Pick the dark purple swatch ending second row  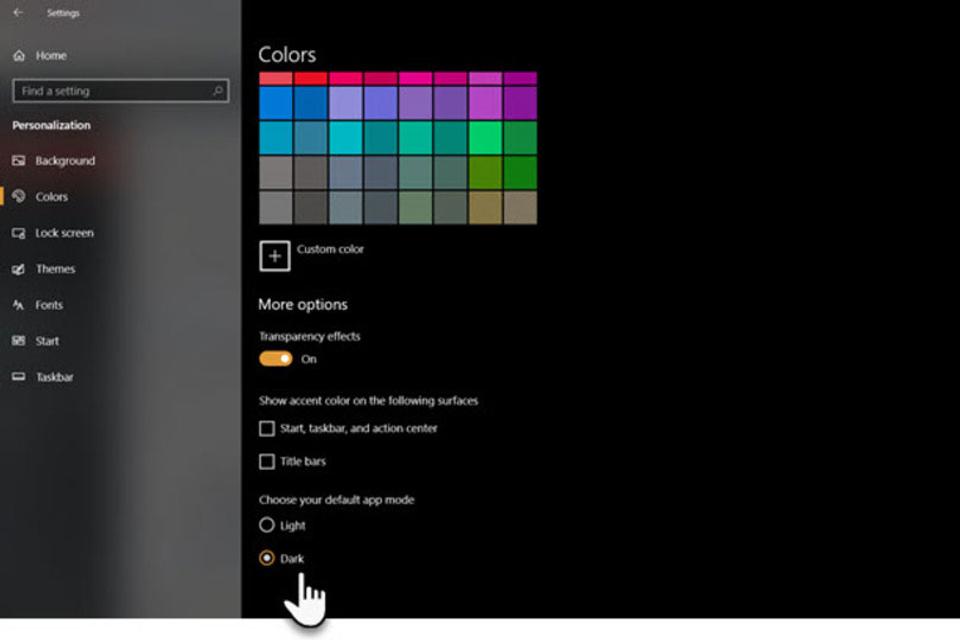(520, 103)
